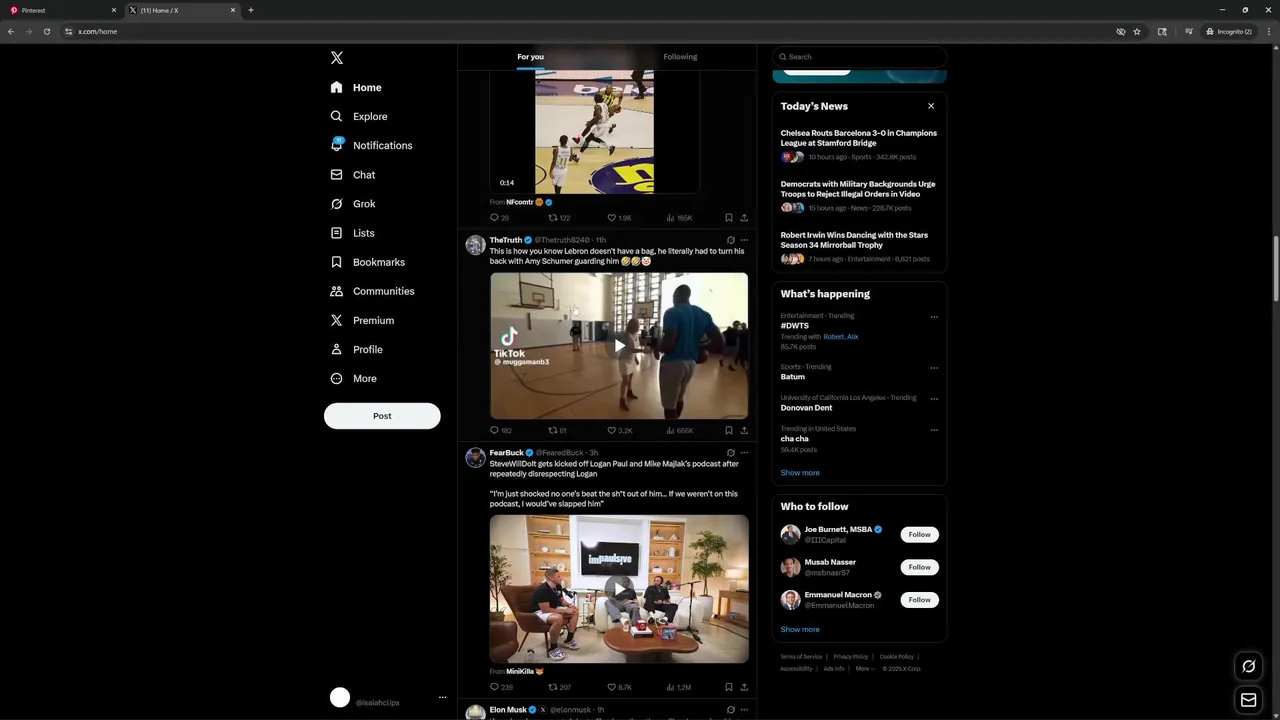
Task: Open options for Batum trend
Action: point(934,368)
